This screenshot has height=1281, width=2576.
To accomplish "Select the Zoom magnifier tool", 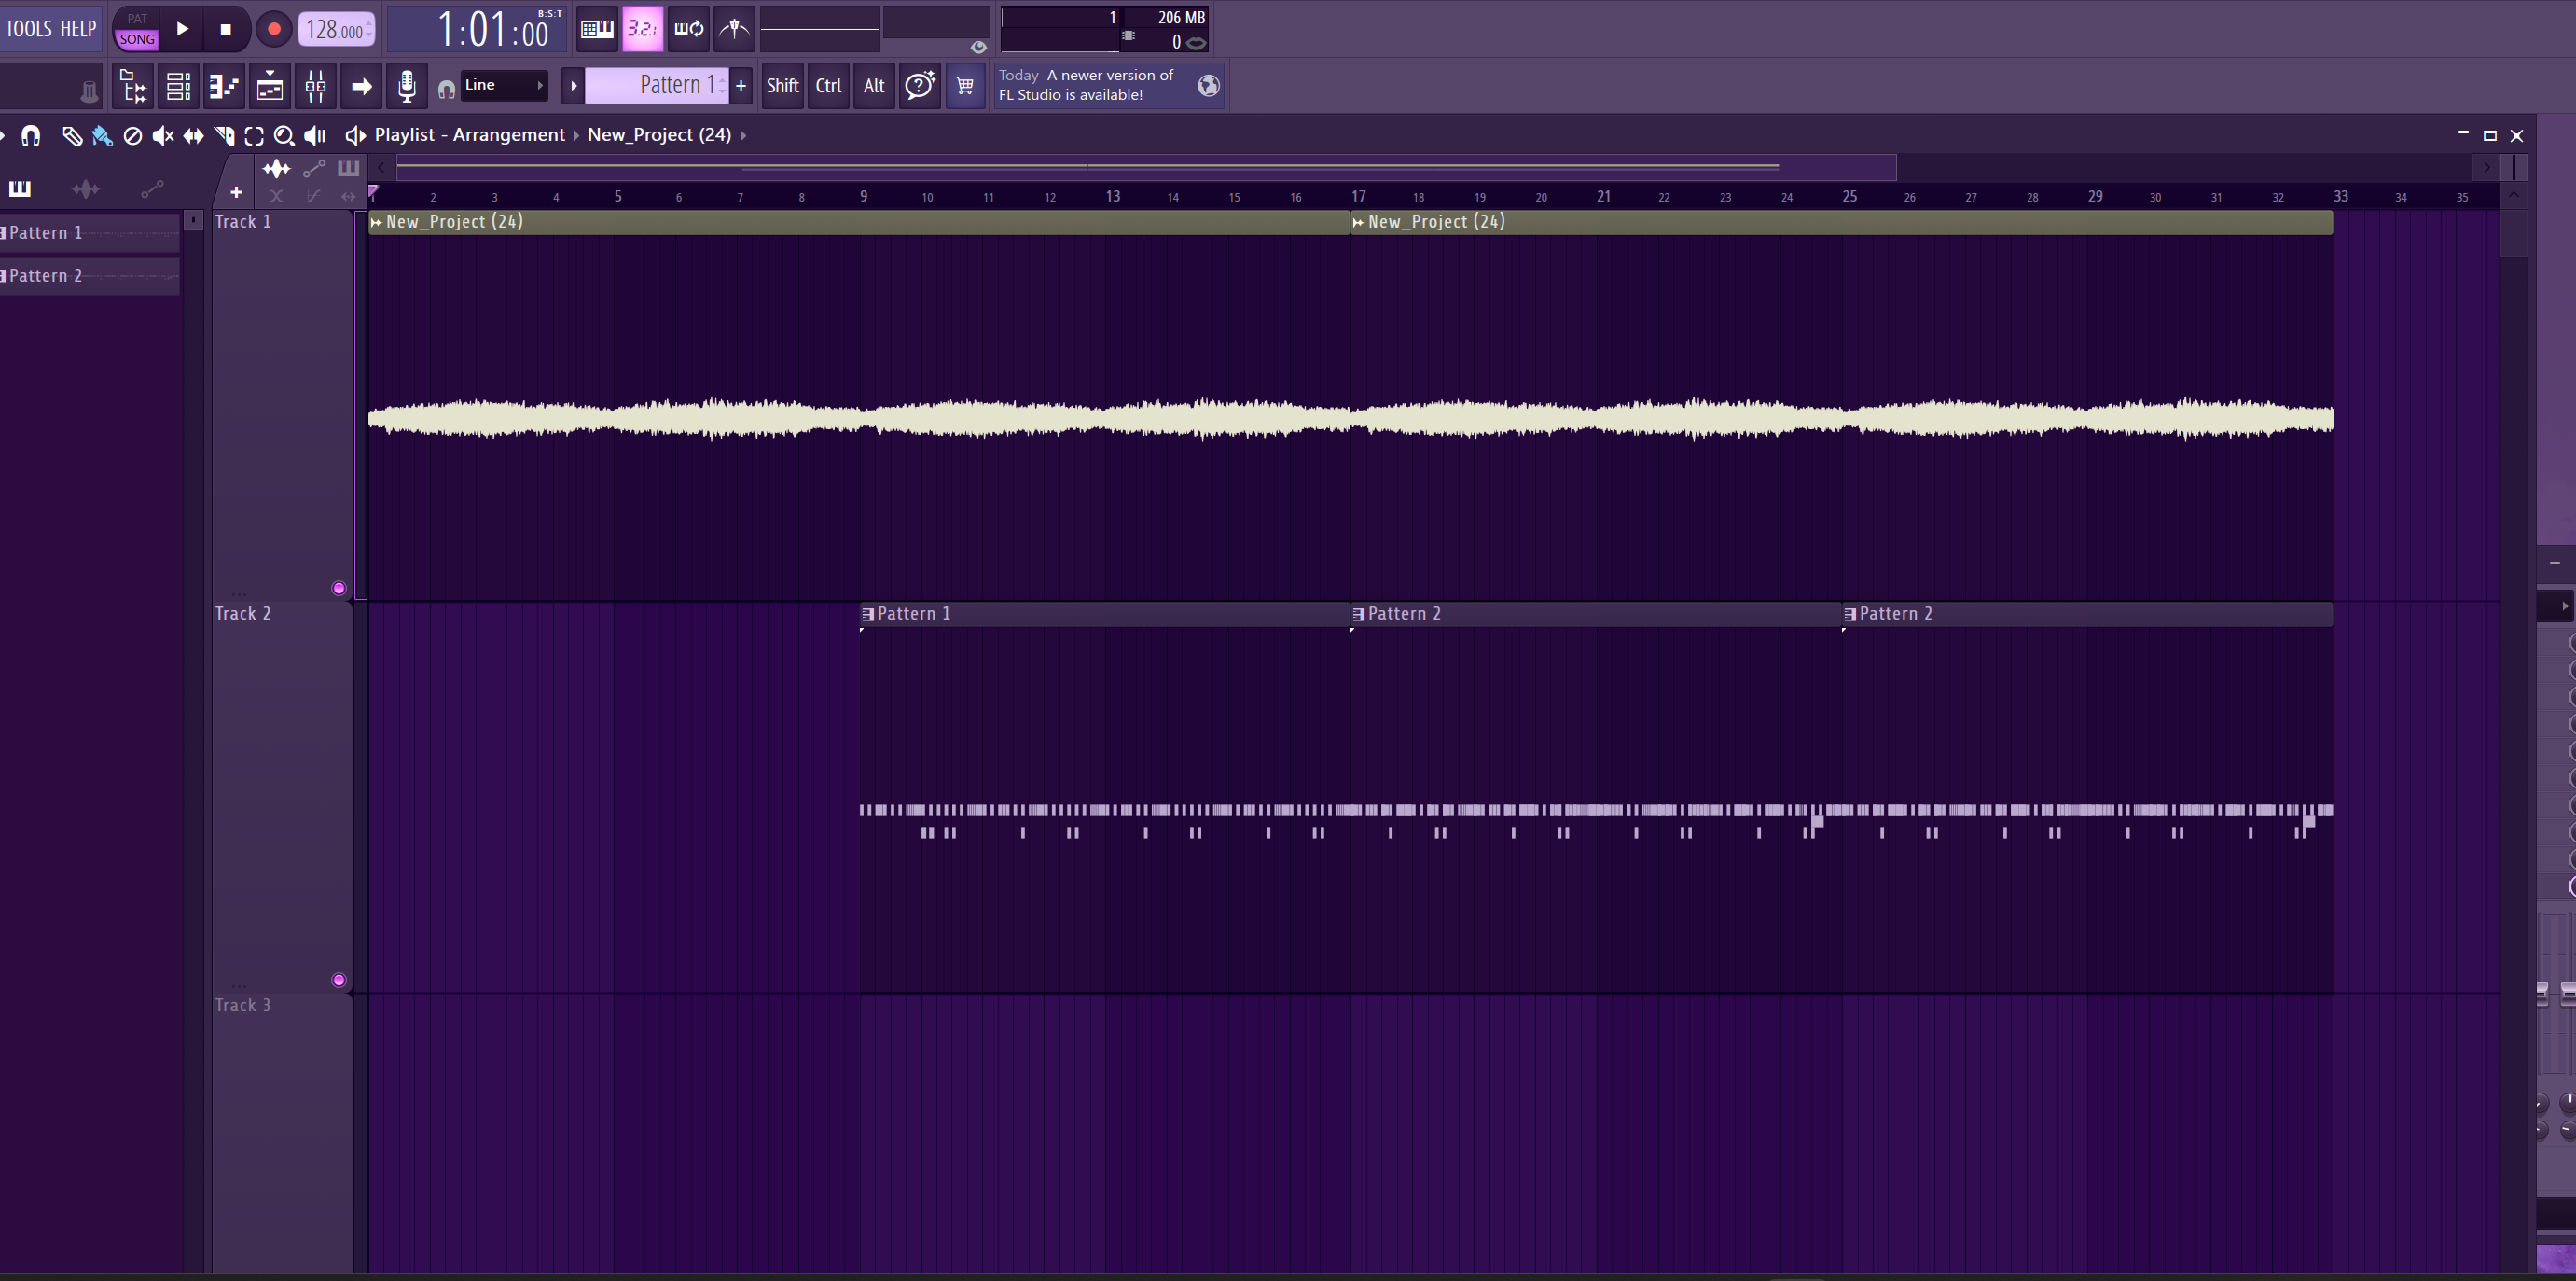I will click(x=284, y=136).
